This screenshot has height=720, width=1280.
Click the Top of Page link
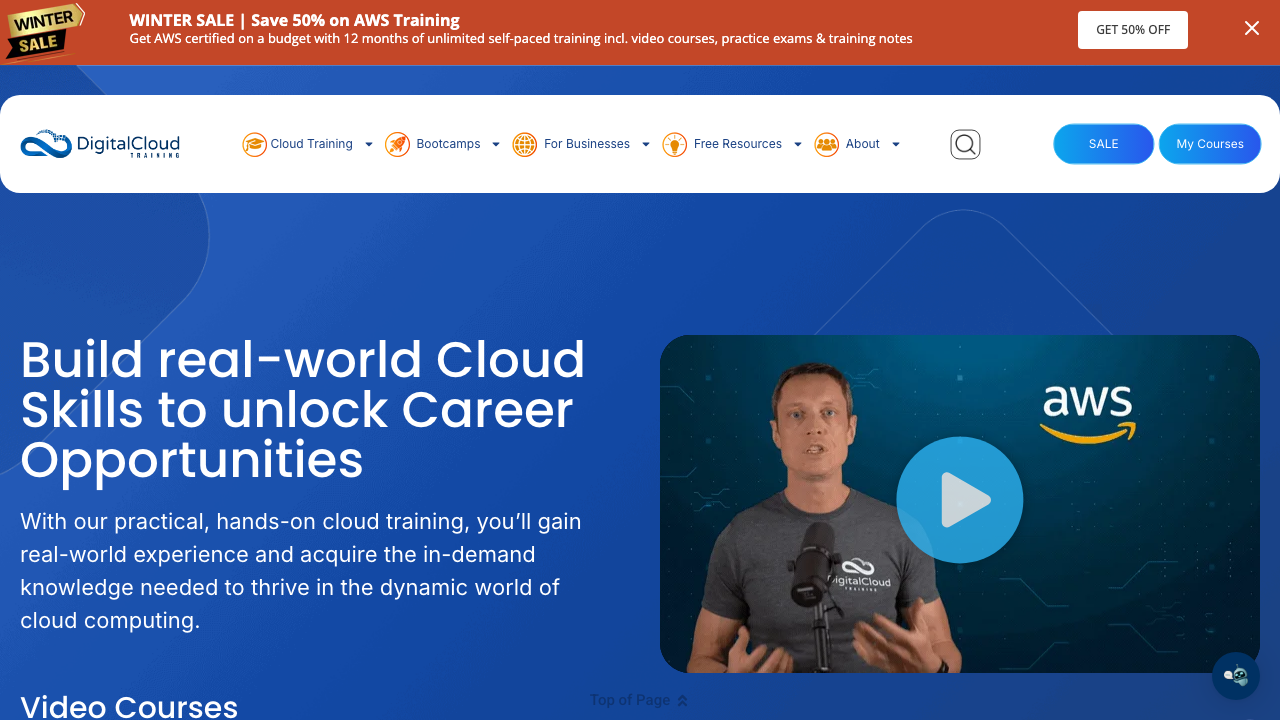pyautogui.click(x=639, y=700)
